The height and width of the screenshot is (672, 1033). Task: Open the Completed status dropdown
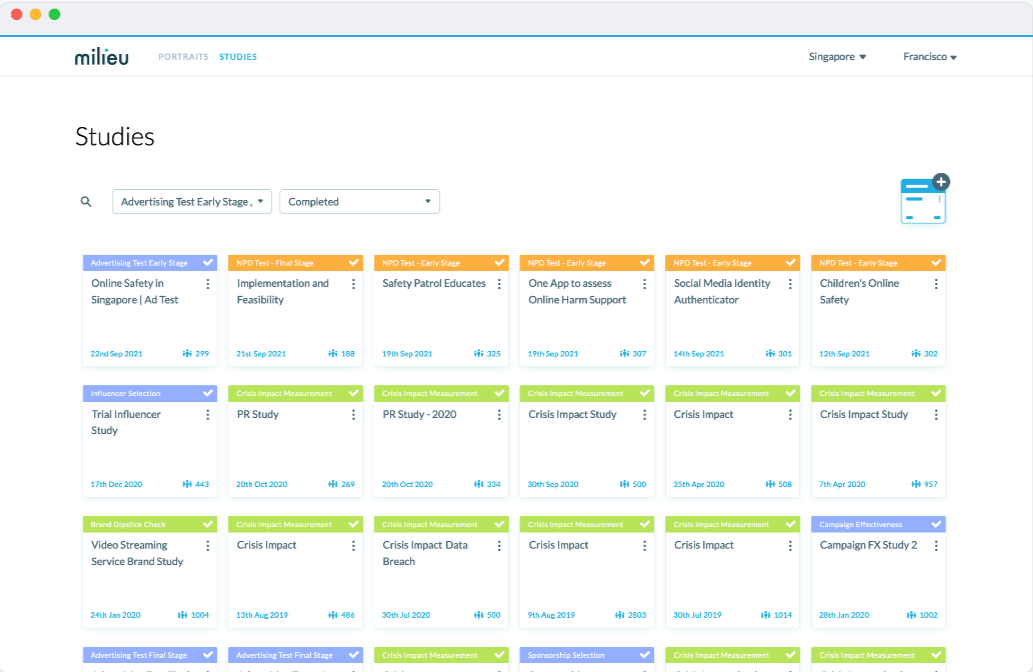[x=359, y=201]
